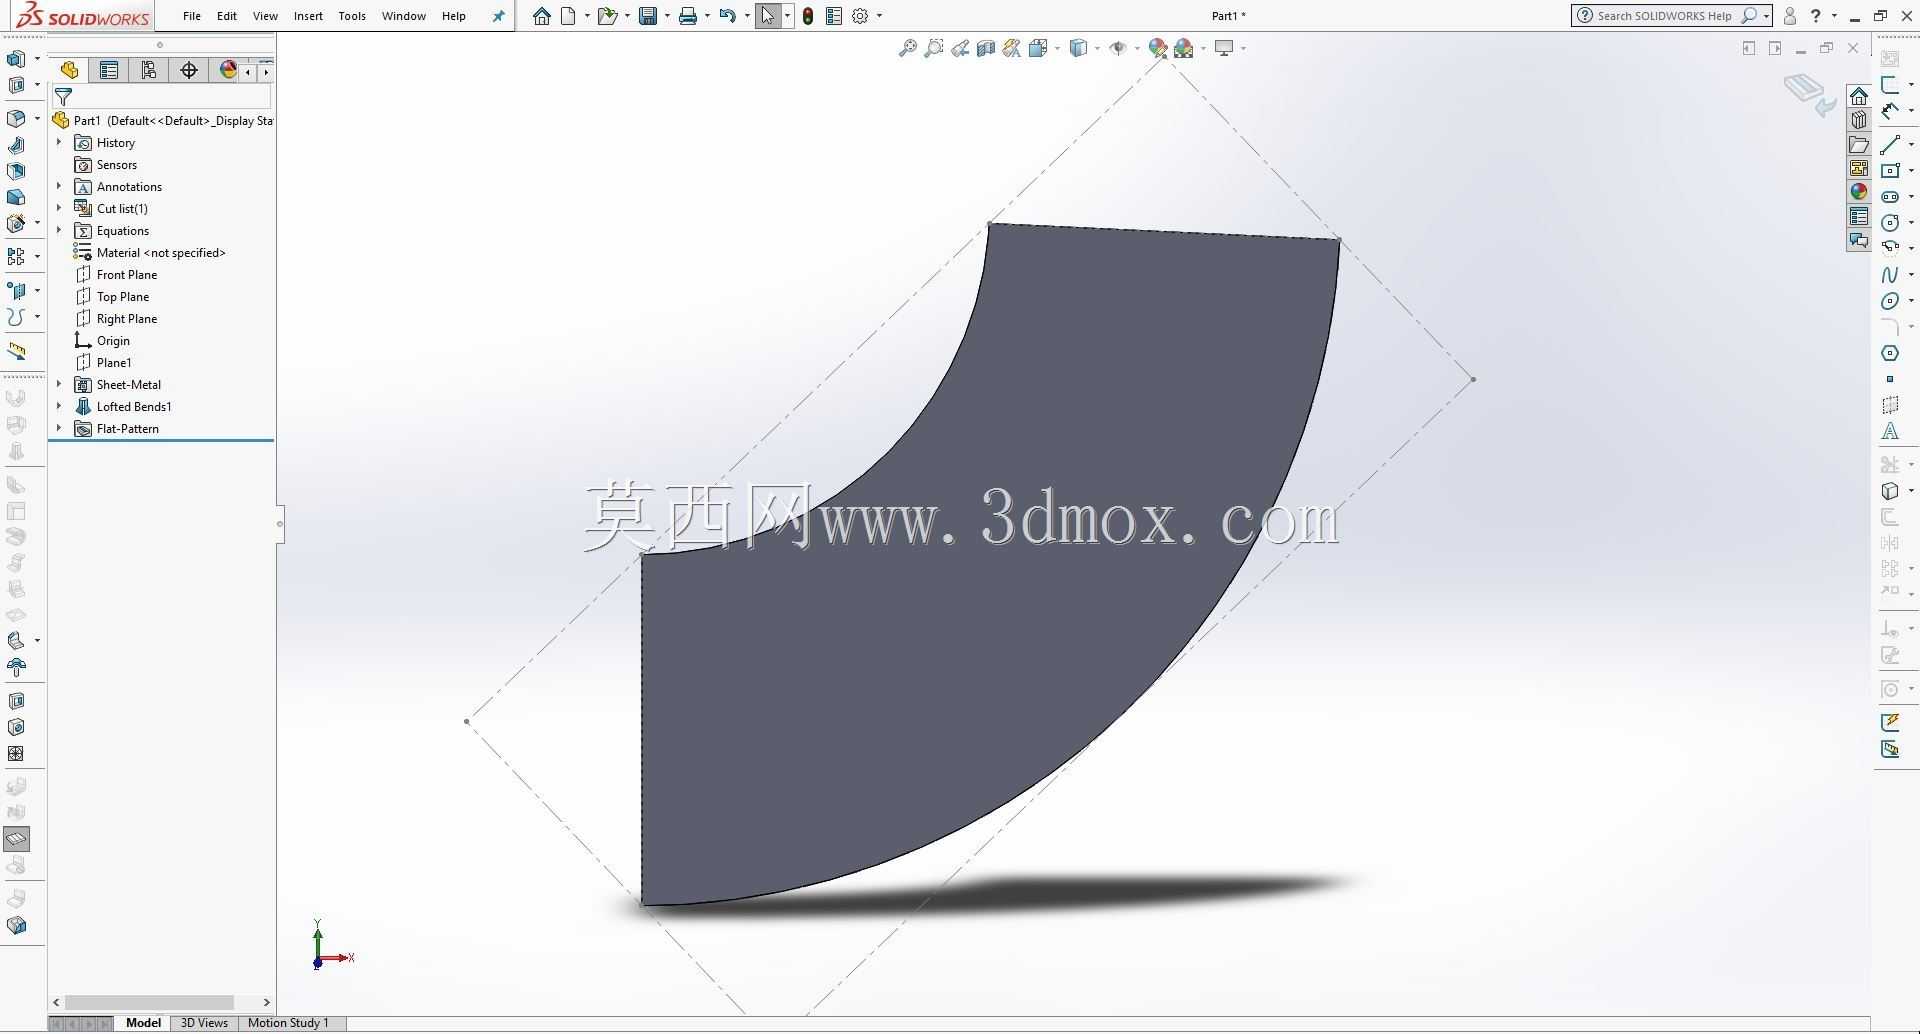Image resolution: width=1920 pixels, height=1034 pixels.
Task: Switch to the Motion Study 1 tab
Action: pyautogui.click(x=288, y=1023)
